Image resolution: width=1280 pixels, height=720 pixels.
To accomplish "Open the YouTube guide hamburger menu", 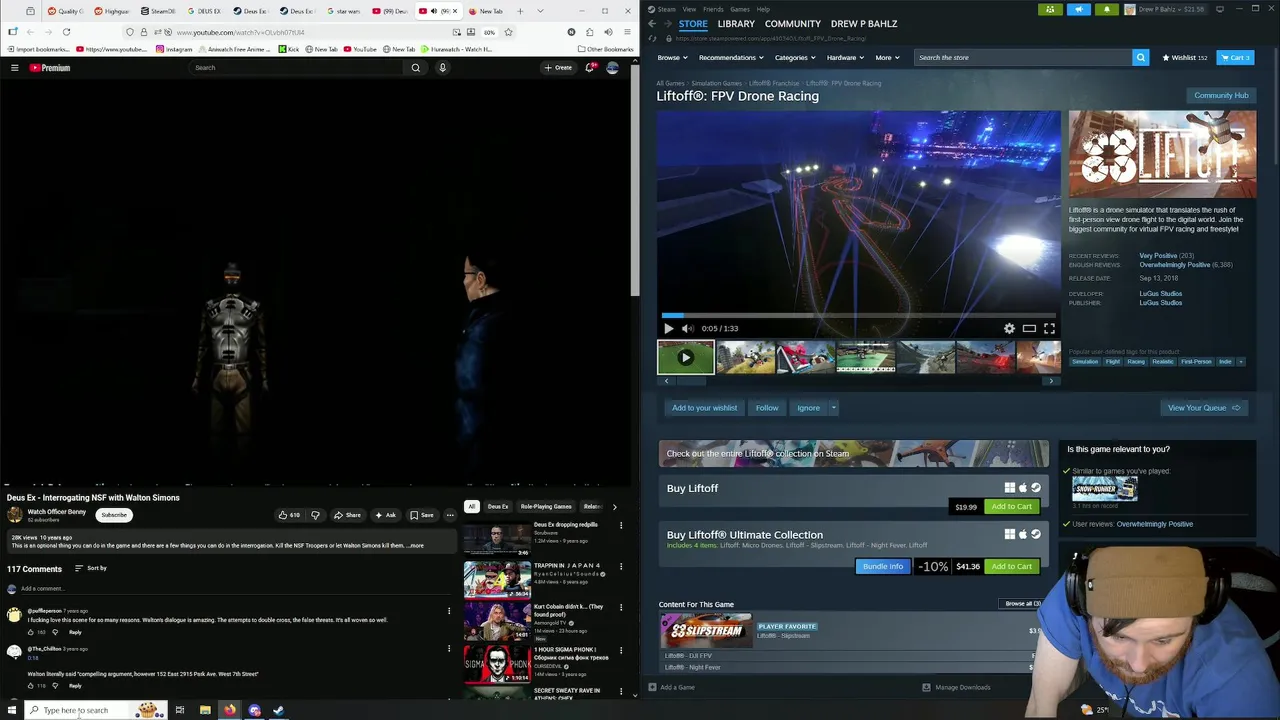I will point(15,68).
